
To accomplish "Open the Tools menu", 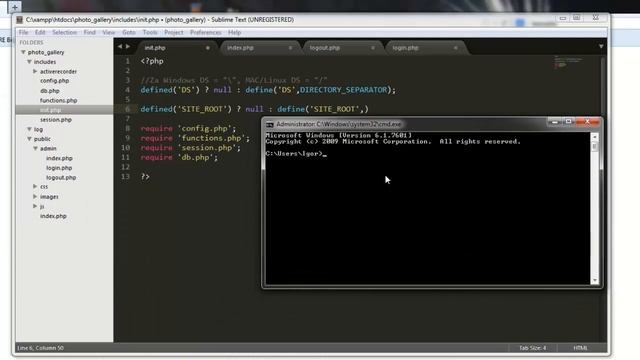I will (x=150, y=32).
